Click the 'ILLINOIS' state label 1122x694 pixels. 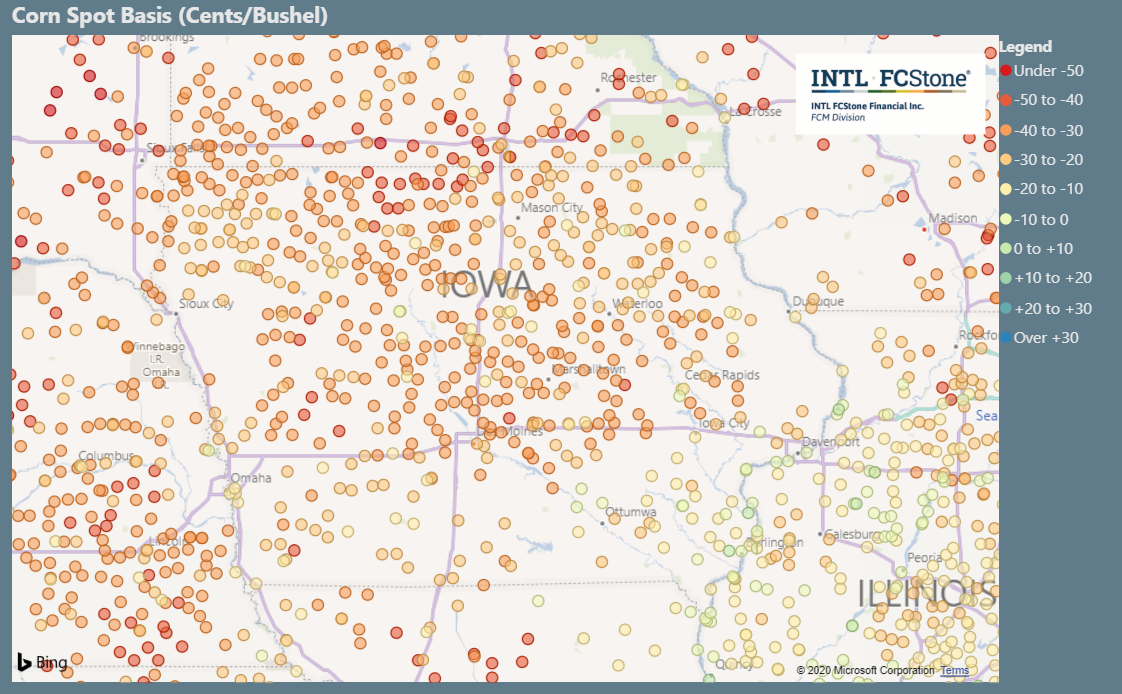click(x=927, y=593)
